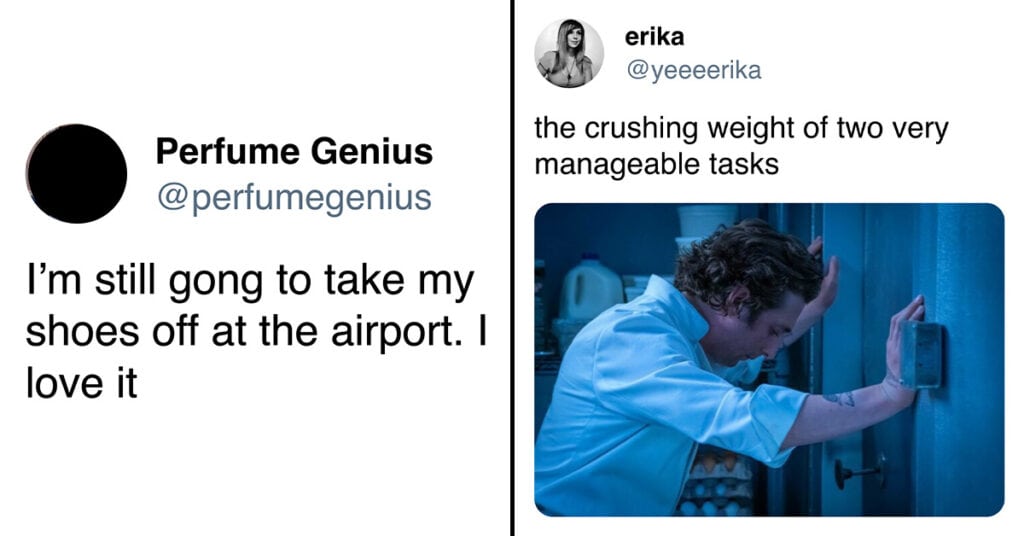Click the Perfume Genius display name

(x=294, y=151)
